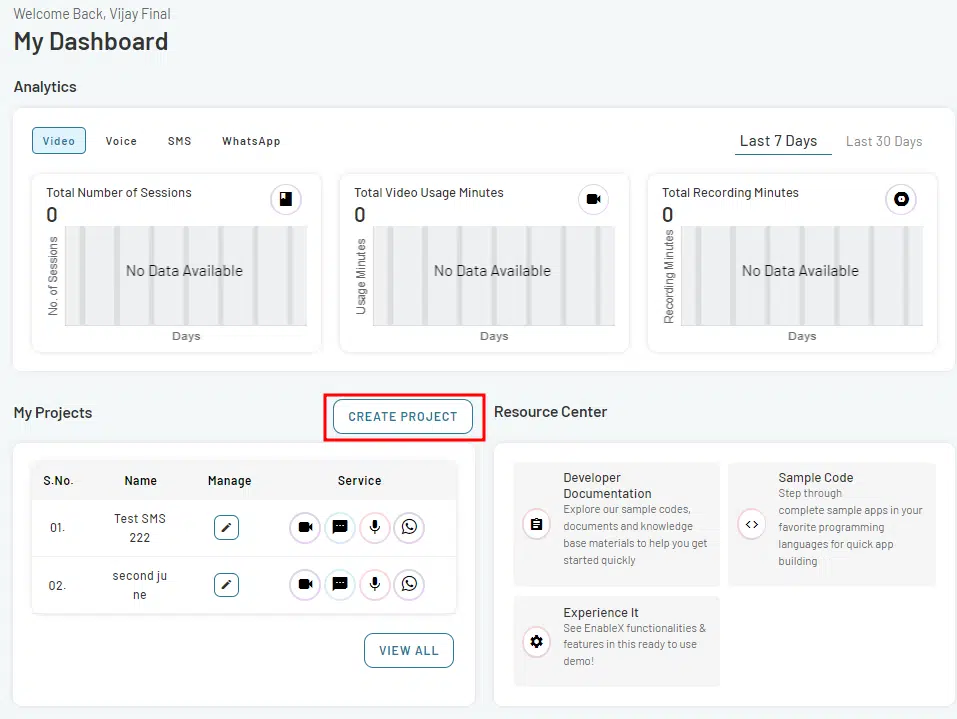Image resolution: width=957 pixels, height=719 pixels.
Task: Click Total Video Usage Minutes camera icon
Action: [x=593, y=200]
